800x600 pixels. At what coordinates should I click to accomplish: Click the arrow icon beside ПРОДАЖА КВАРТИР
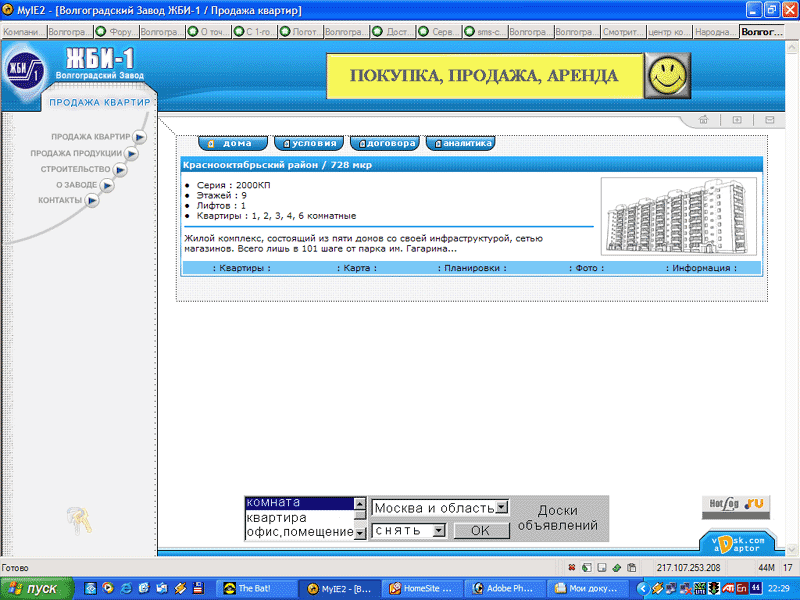click(x=141, y=137)
